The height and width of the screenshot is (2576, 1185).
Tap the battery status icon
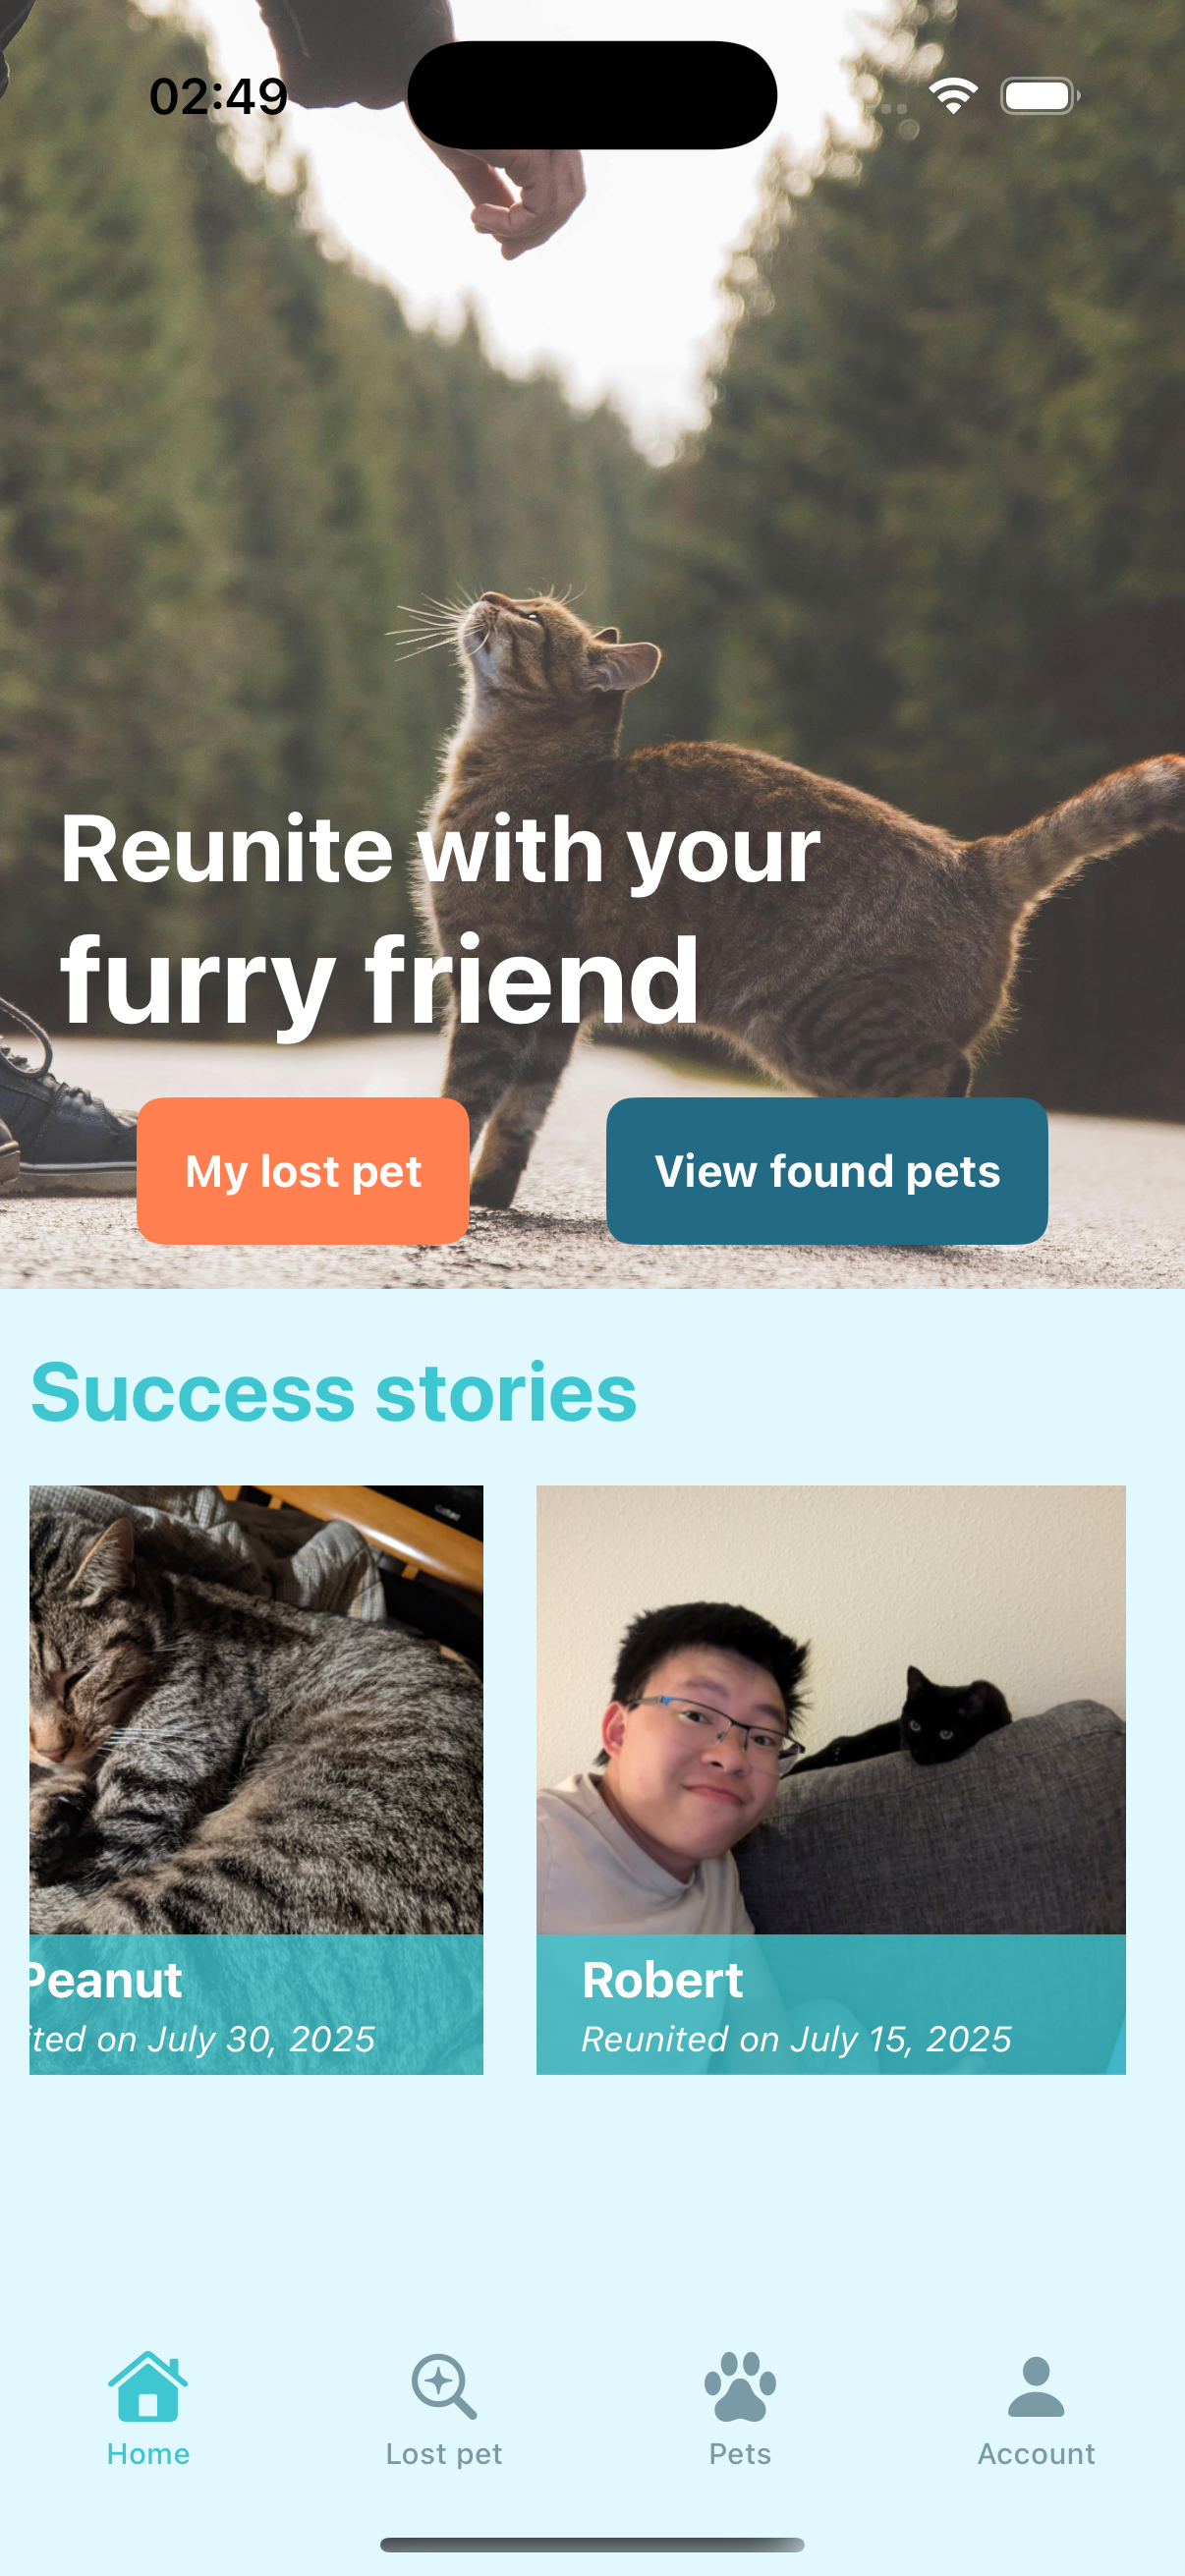(1040, 96)
